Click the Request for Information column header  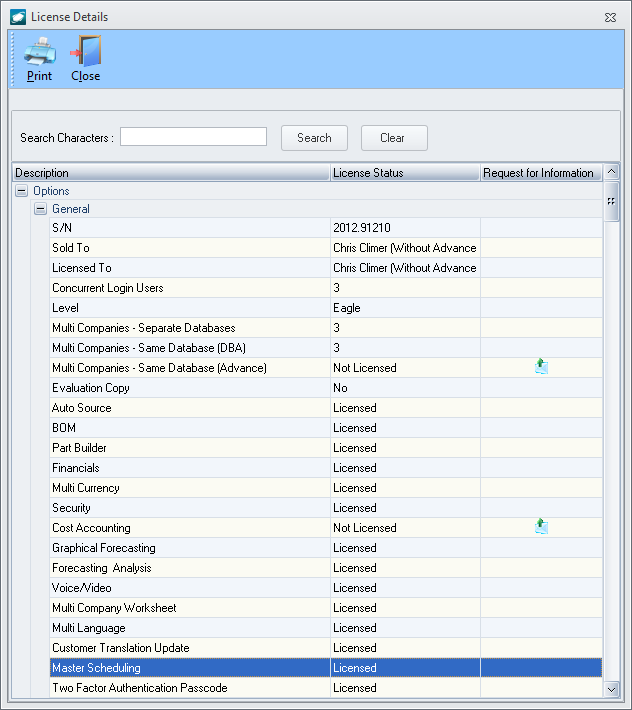click(541, 173)
